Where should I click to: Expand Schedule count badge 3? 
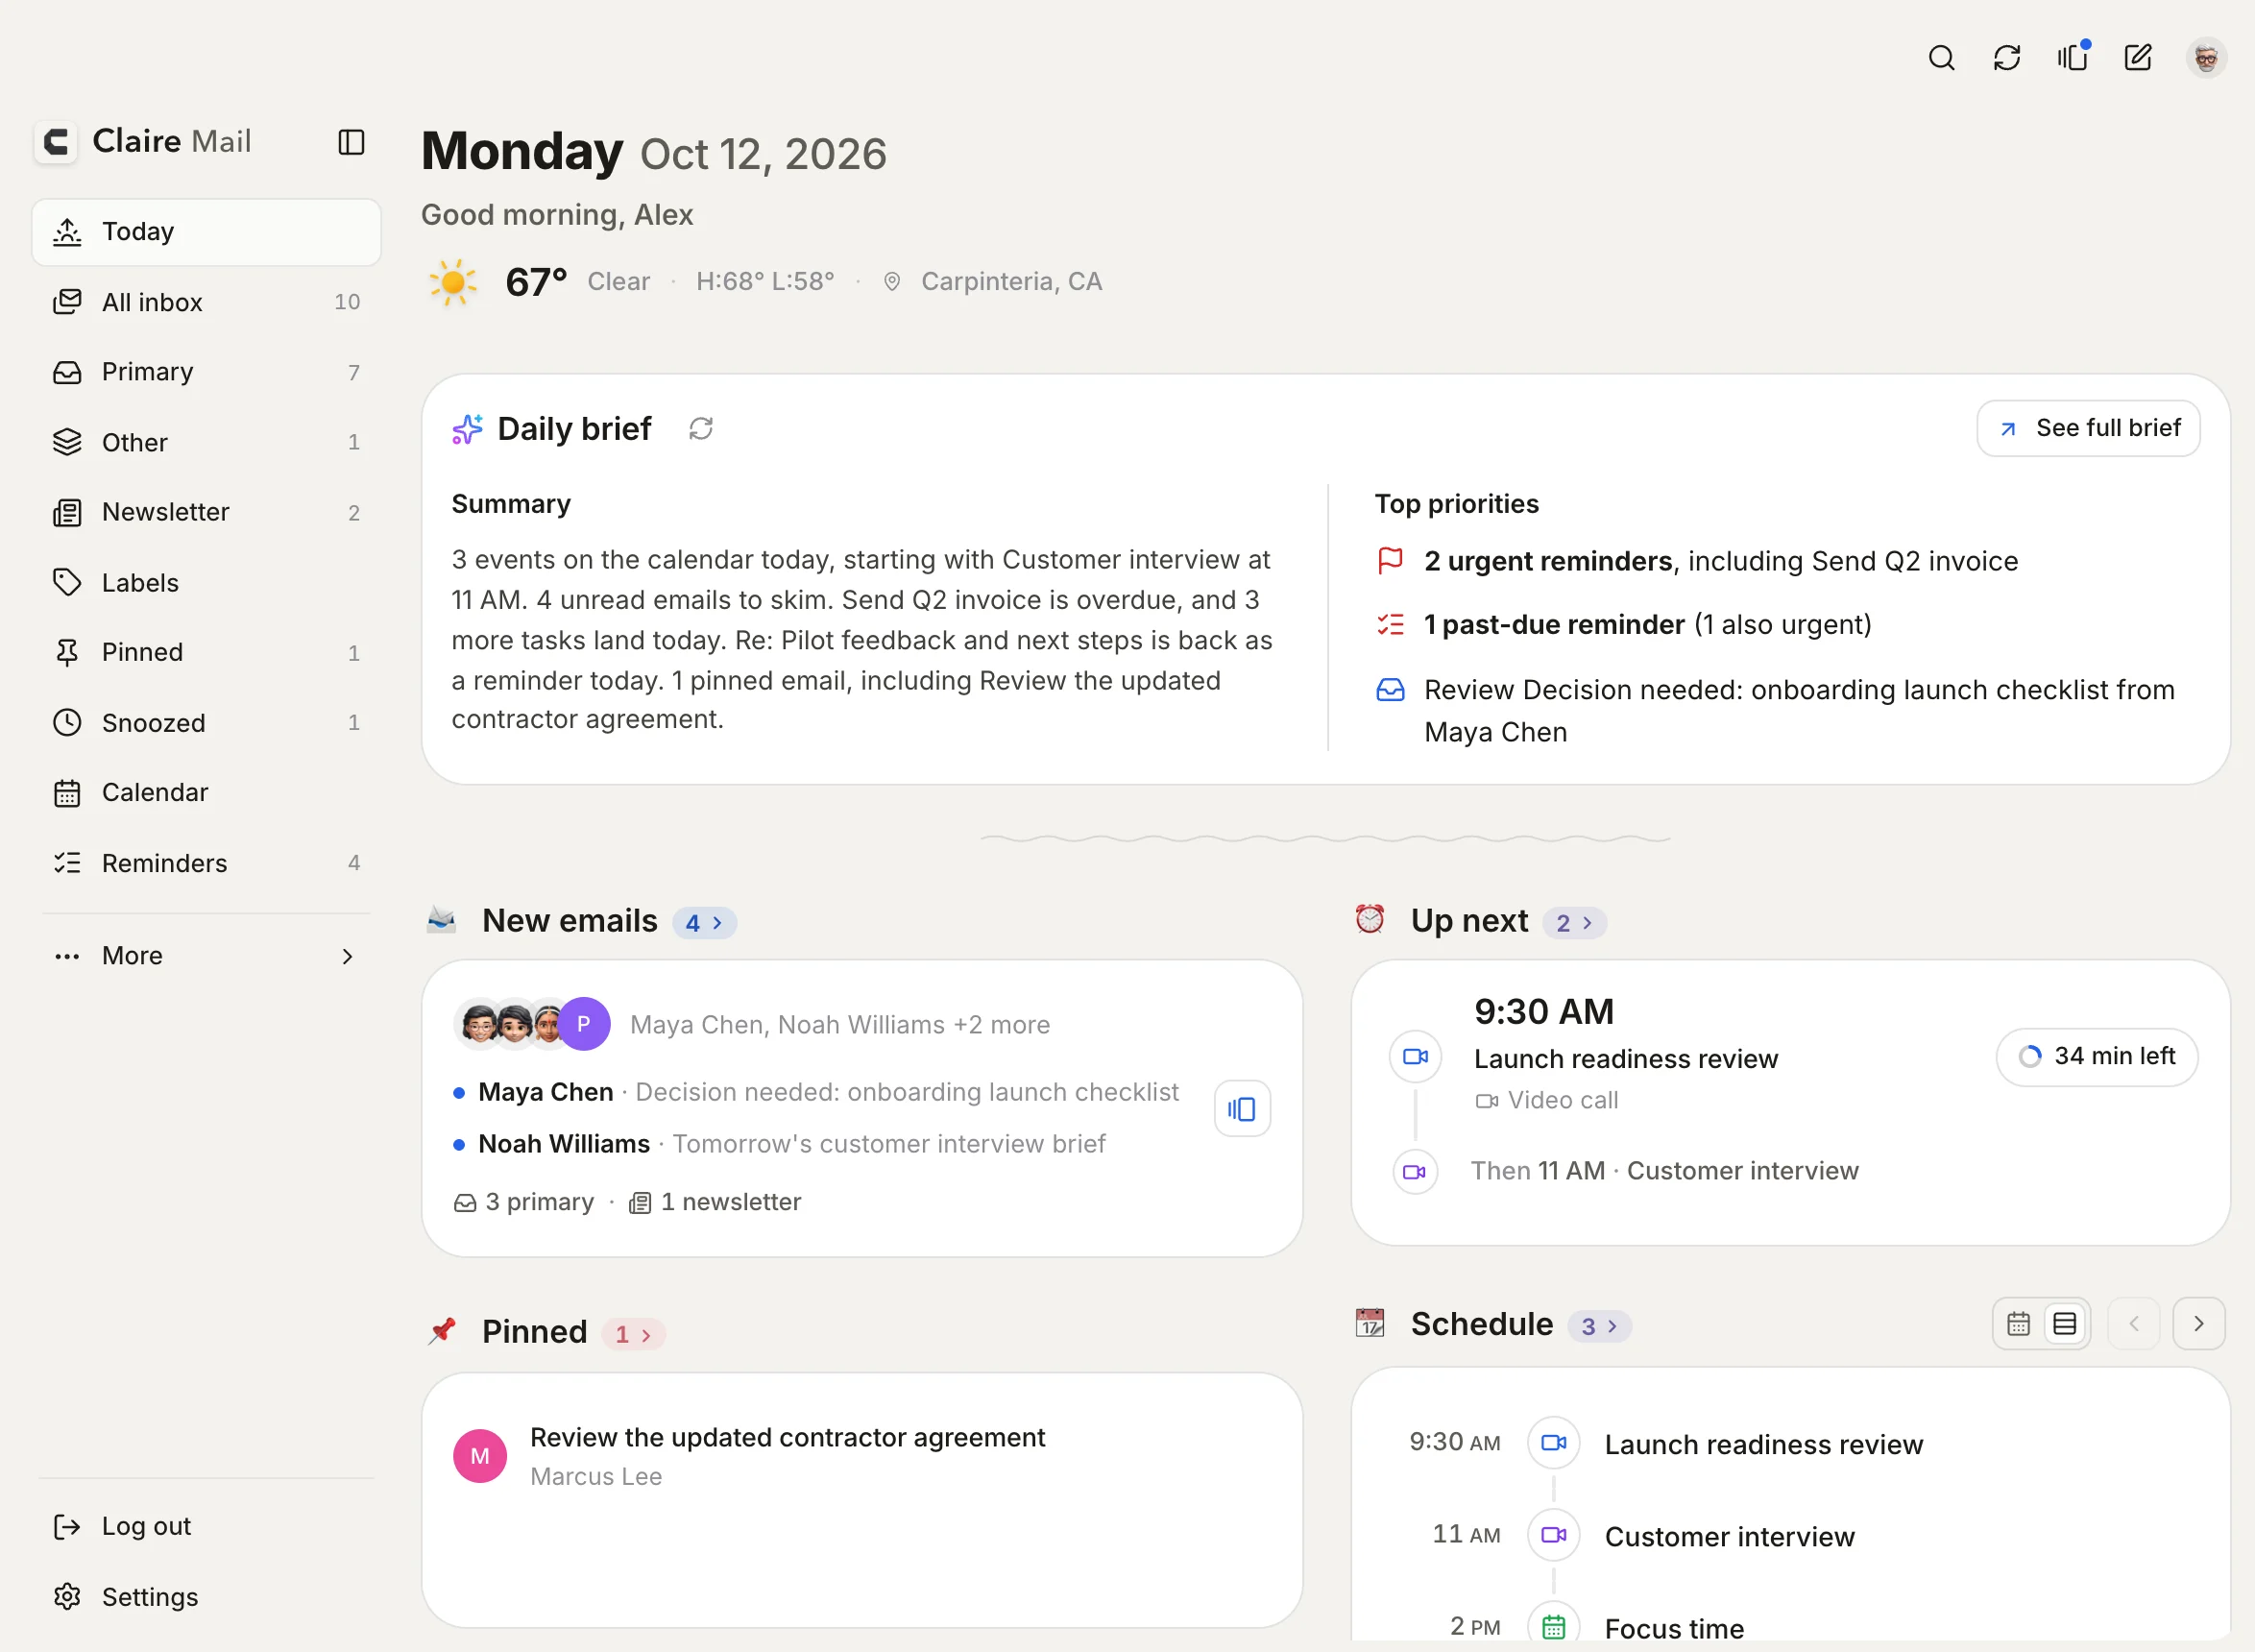coord(1599,1325)
